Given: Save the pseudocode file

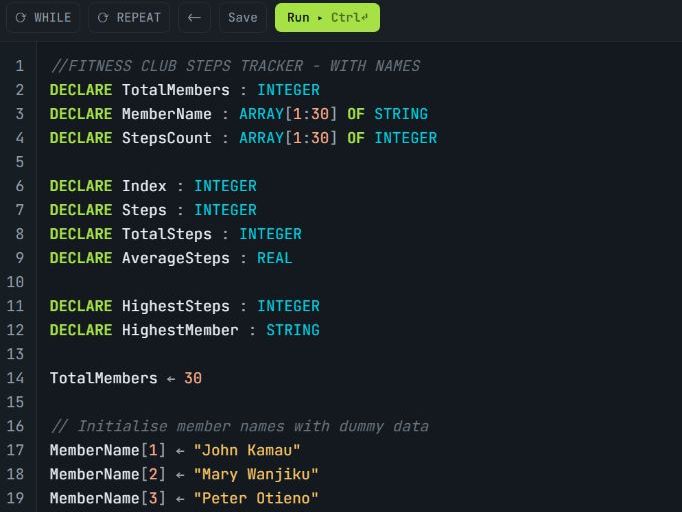Looking at the screenshot, I should click(x=243, y=18).
